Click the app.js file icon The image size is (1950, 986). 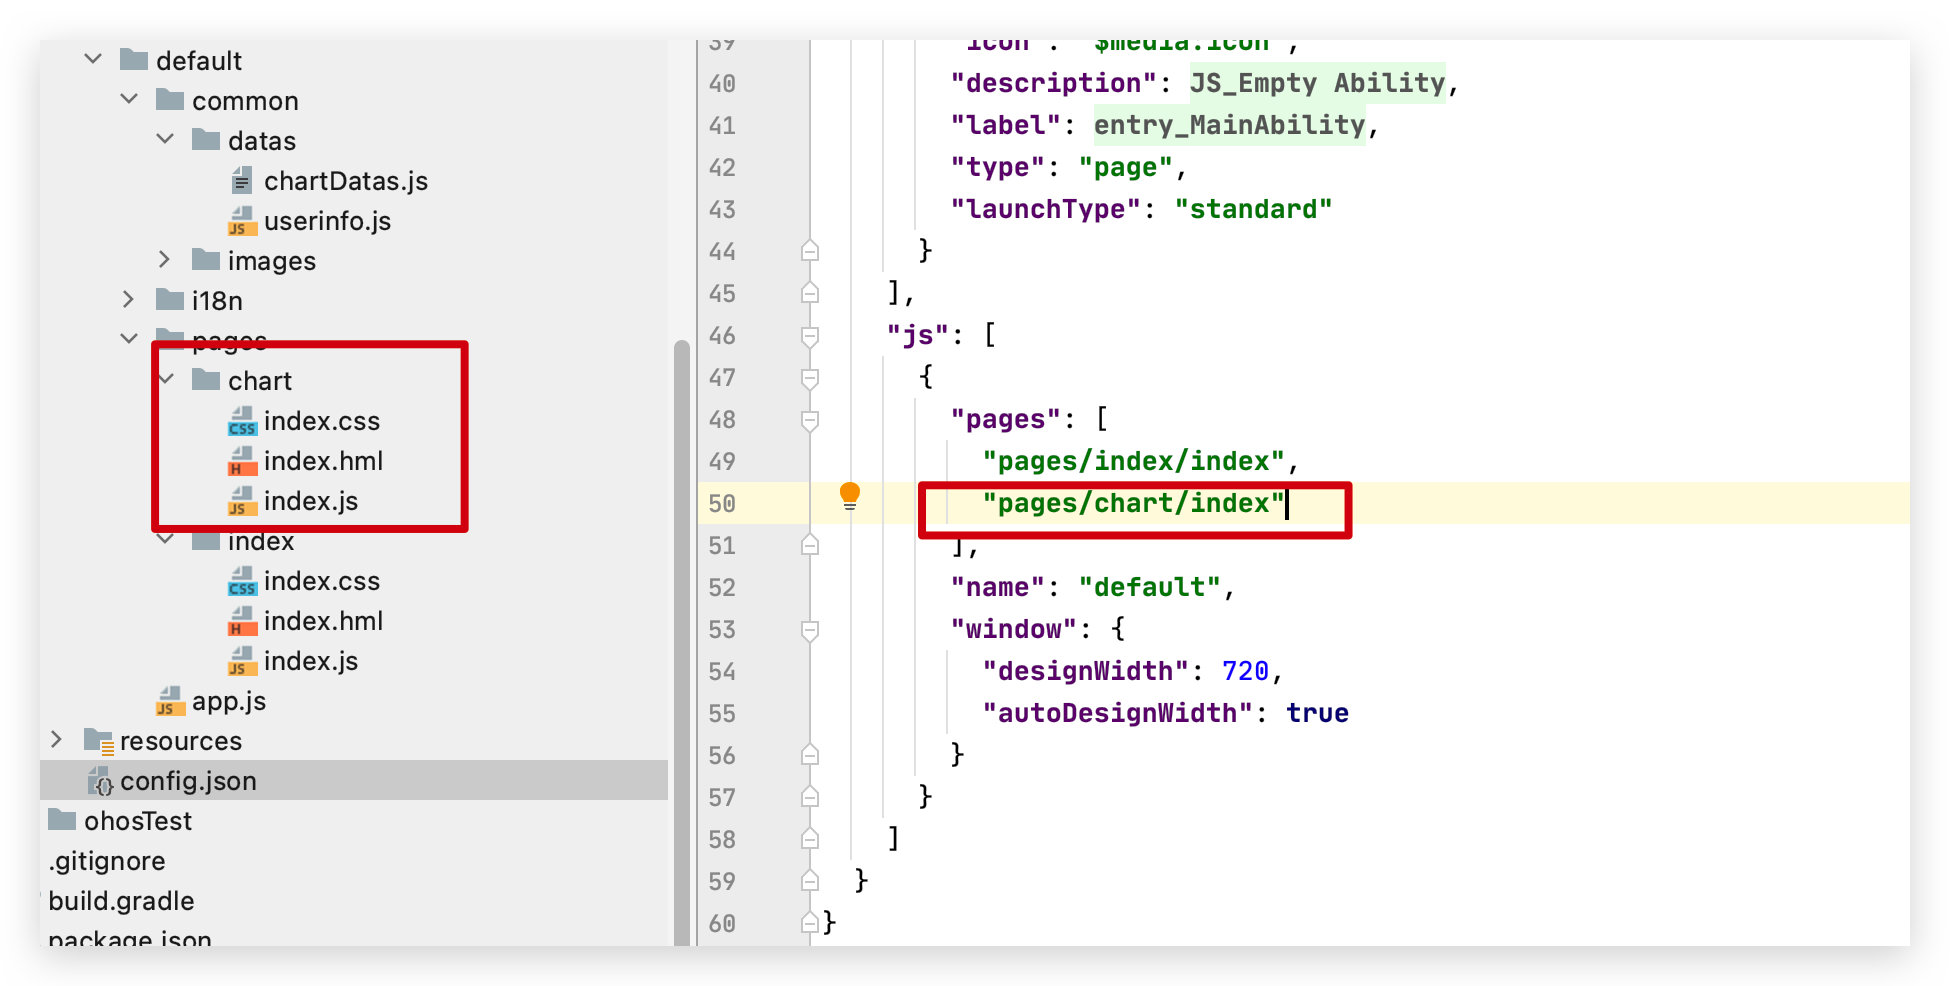click(x=170, y=700)
